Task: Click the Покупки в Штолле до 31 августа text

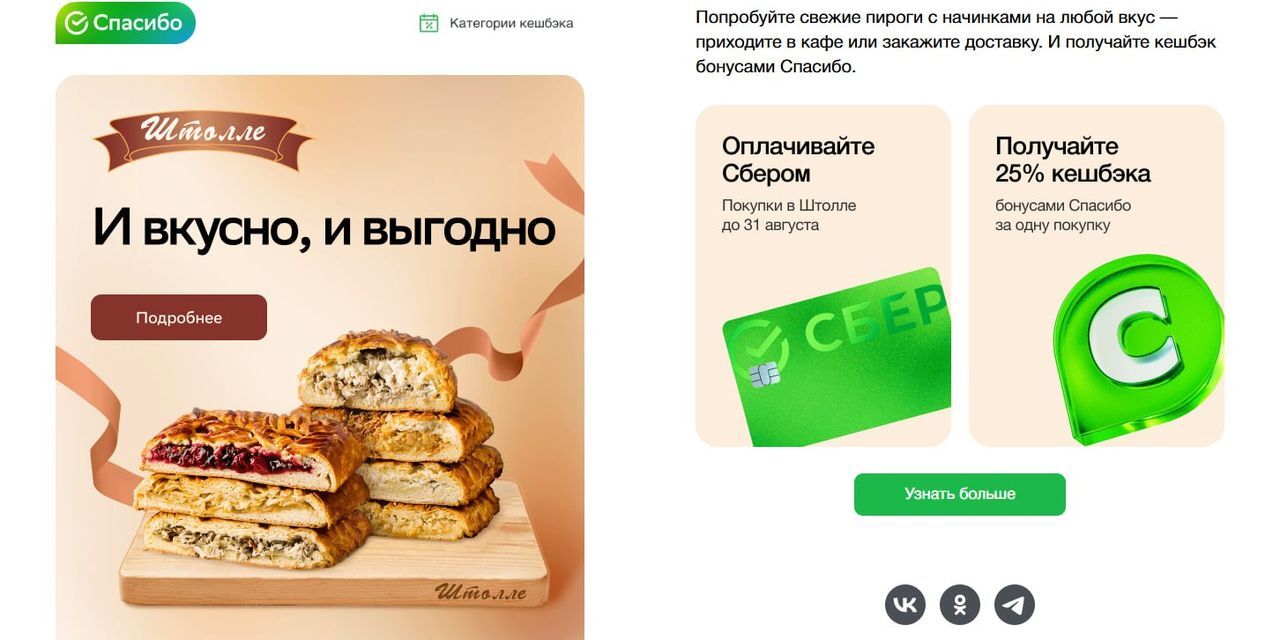Action: [789, 215]
